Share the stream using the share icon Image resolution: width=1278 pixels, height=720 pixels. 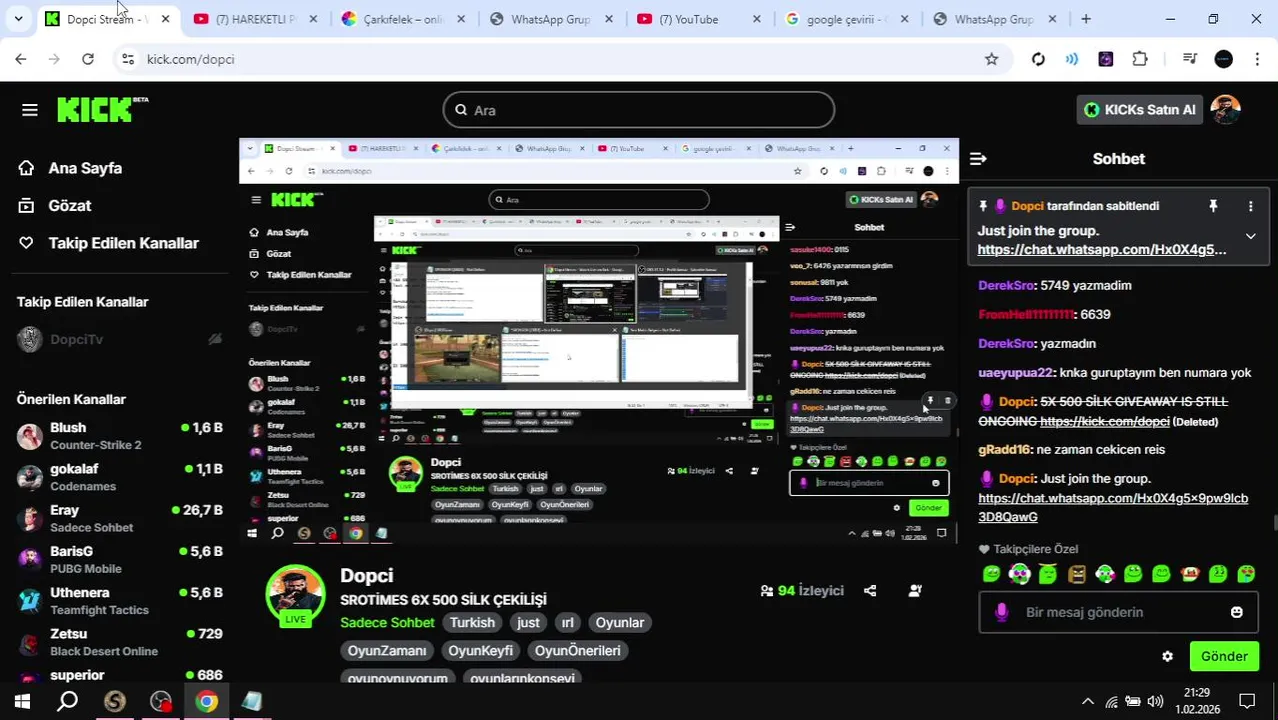[870, 591]
